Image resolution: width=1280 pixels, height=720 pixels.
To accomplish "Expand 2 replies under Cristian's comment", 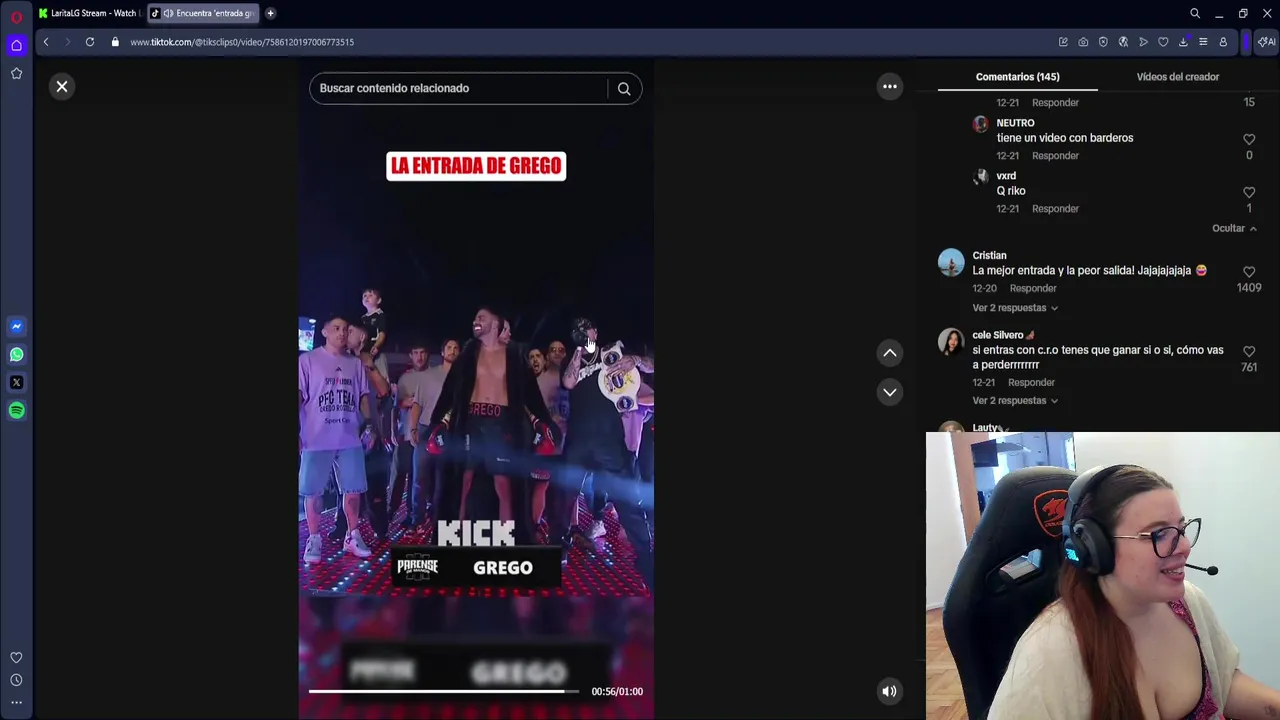I will coord(1015,308).
